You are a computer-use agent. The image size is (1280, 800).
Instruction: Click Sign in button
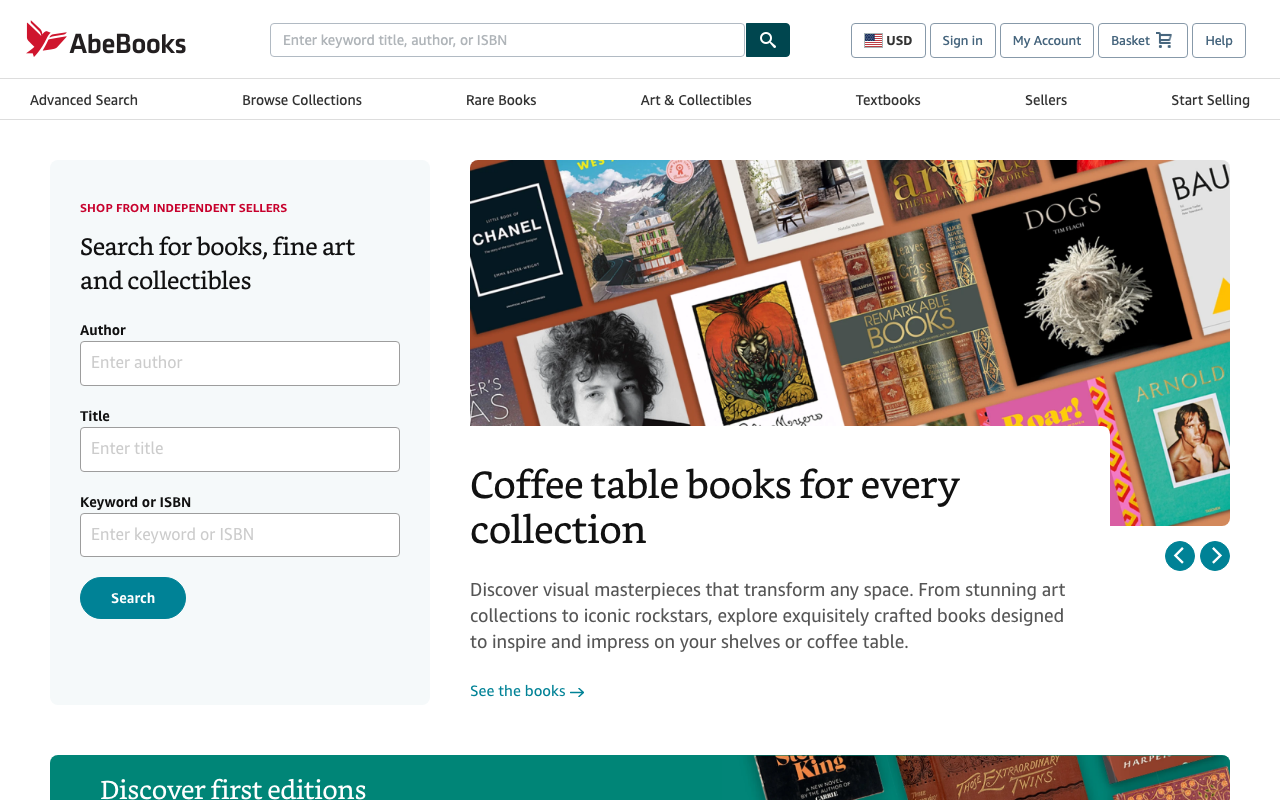962,40
